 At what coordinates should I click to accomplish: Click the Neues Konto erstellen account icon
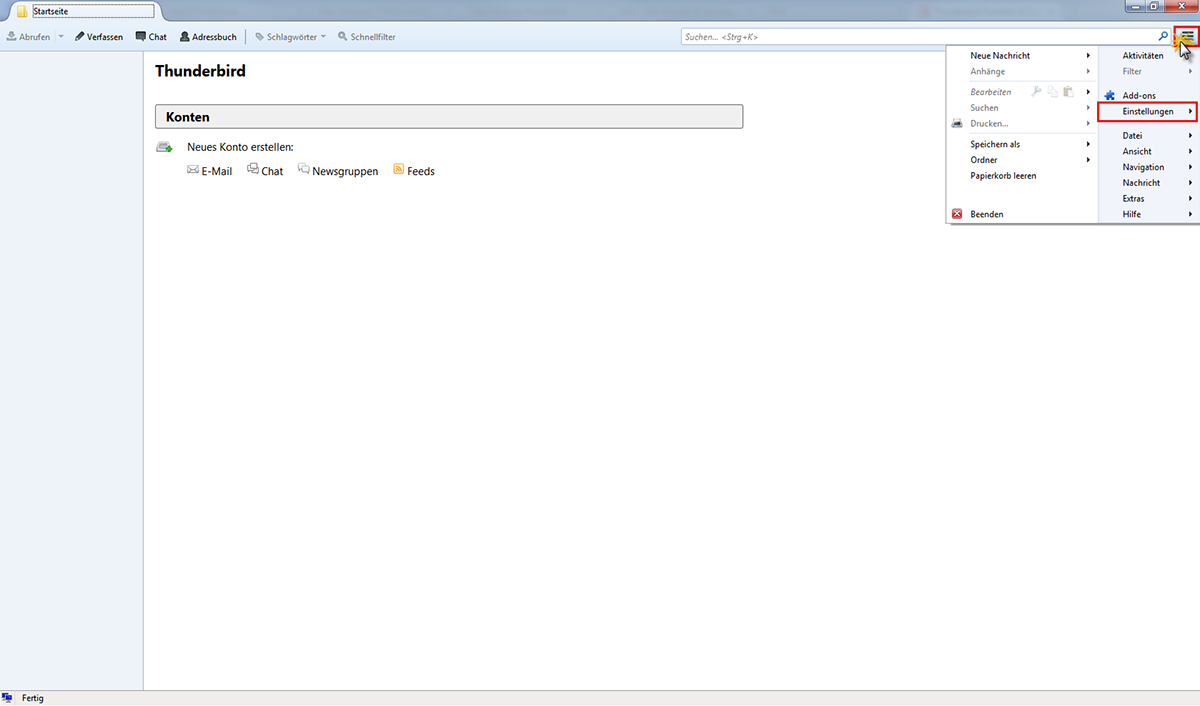(164, 147)
